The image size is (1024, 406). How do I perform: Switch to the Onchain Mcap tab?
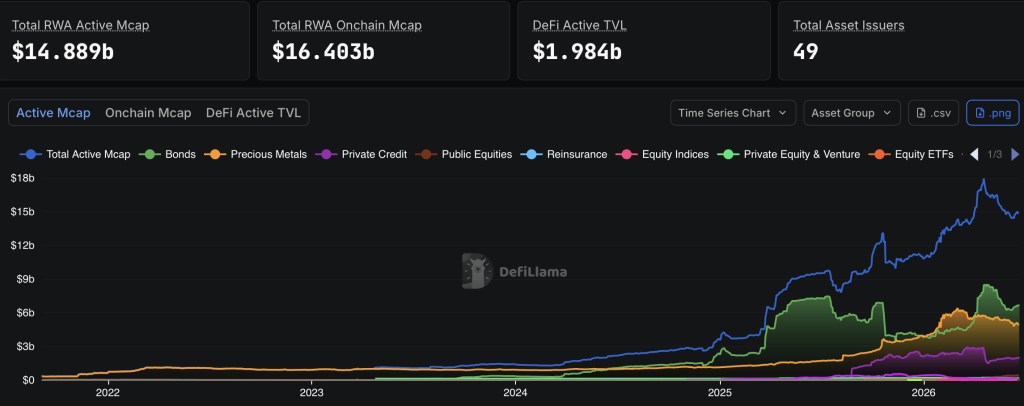[x=148, y=113]
